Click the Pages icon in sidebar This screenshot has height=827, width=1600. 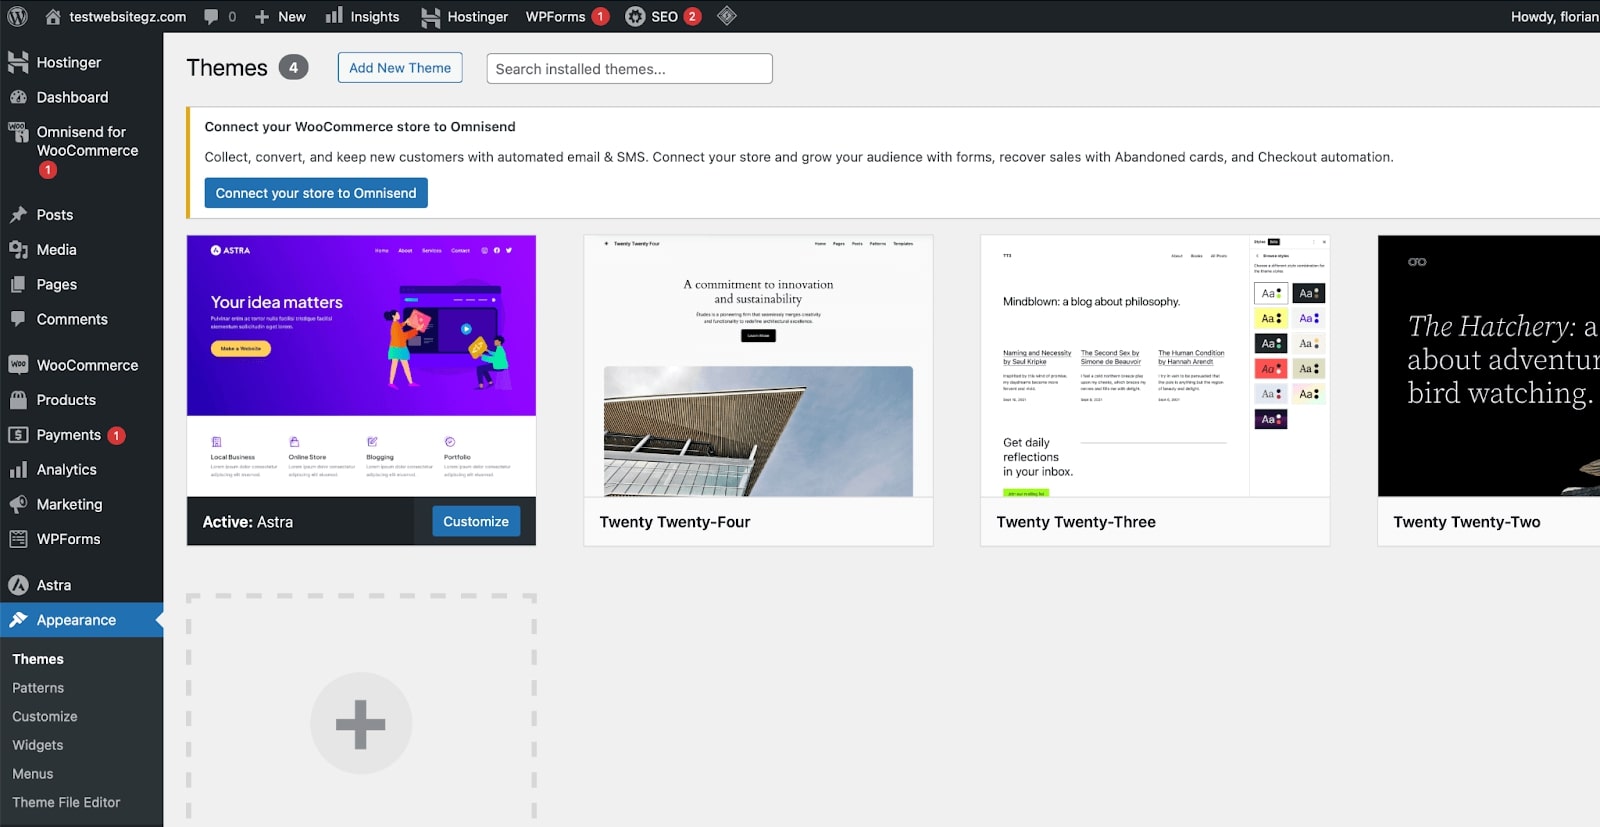click(18, 285)
